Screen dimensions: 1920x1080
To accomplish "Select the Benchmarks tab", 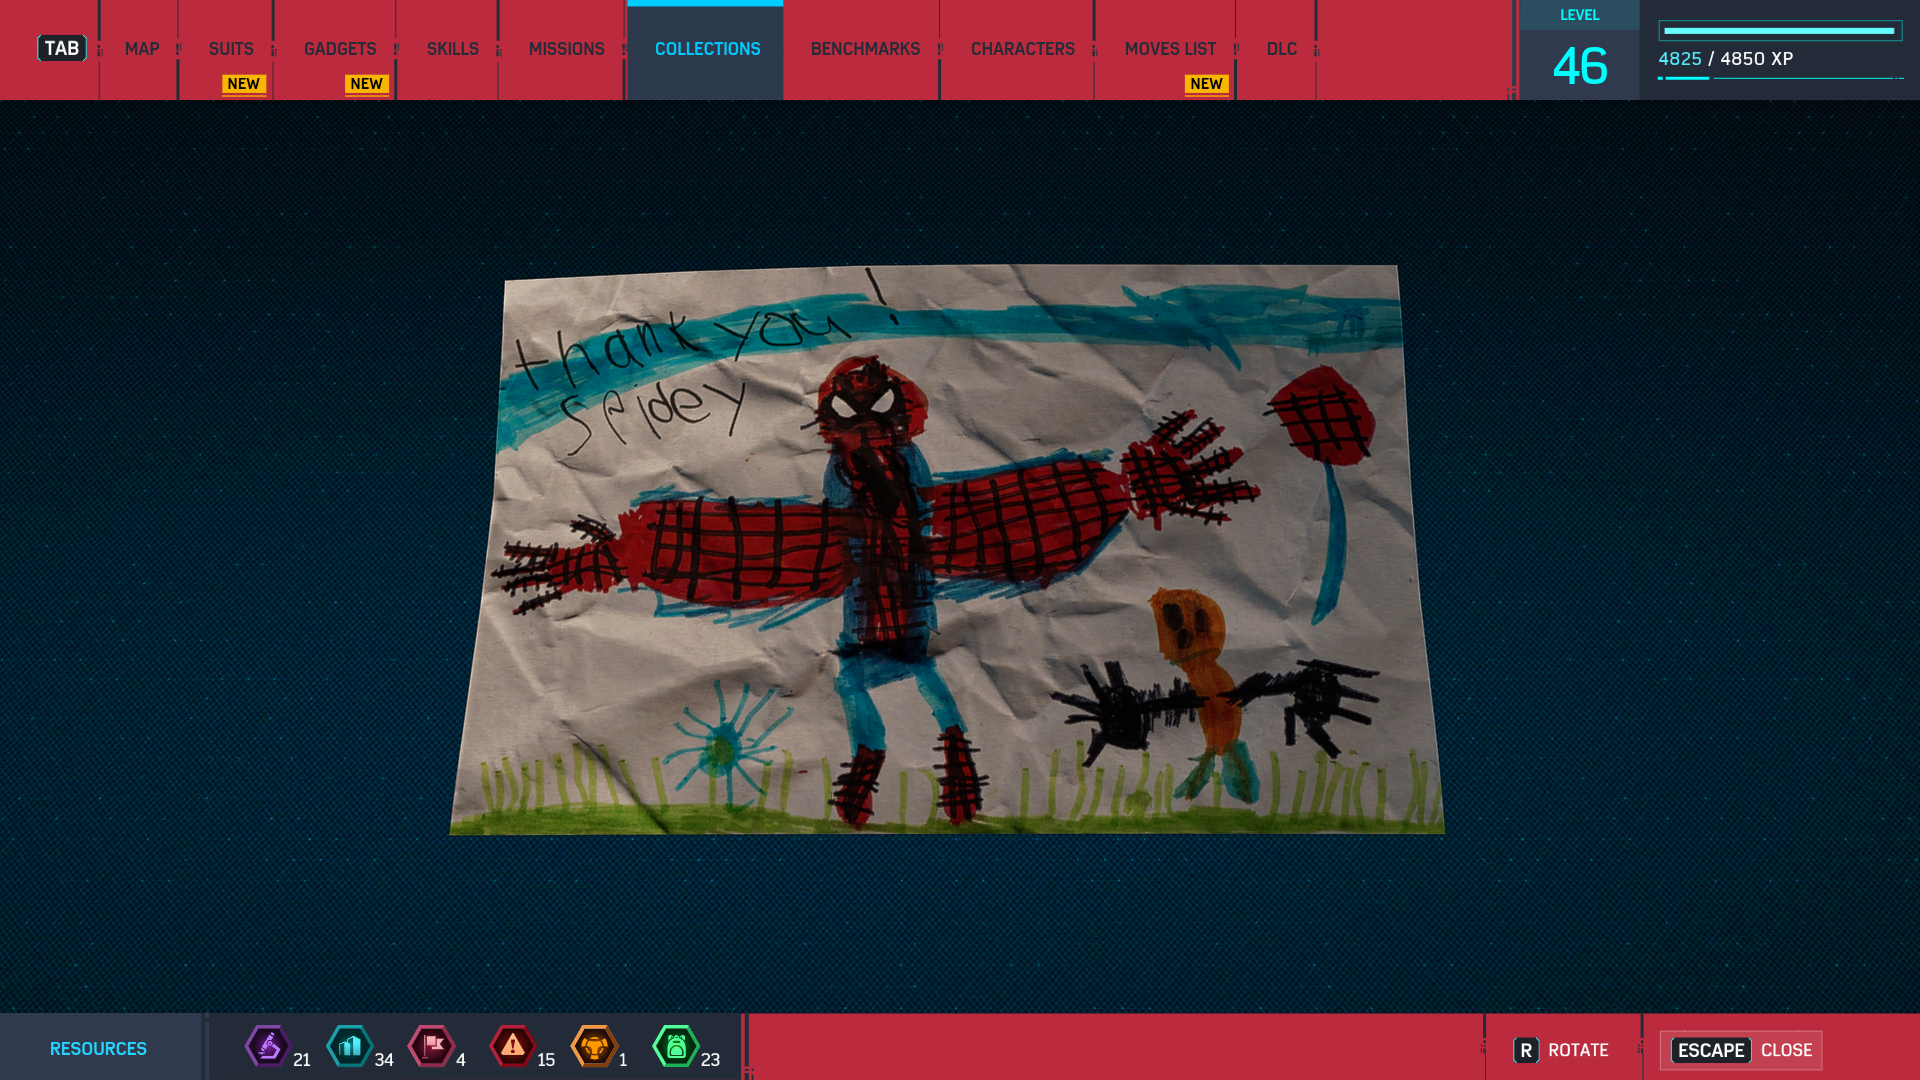I will click(x=865, y=49).
